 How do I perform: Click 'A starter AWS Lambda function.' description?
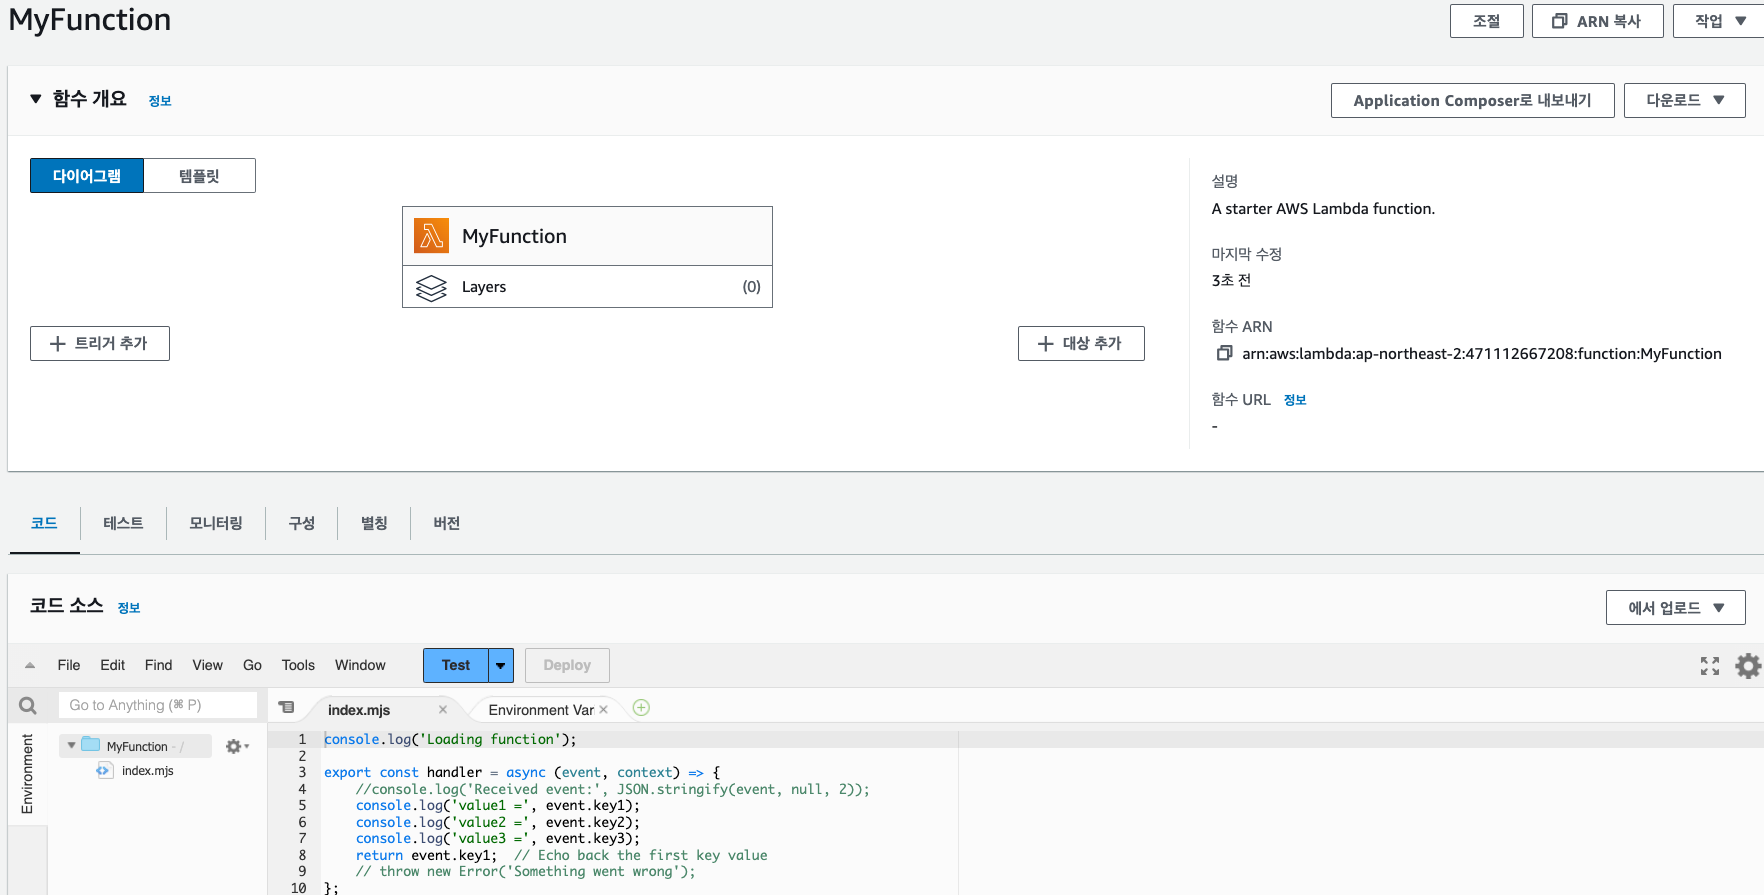coord(1323,208)
